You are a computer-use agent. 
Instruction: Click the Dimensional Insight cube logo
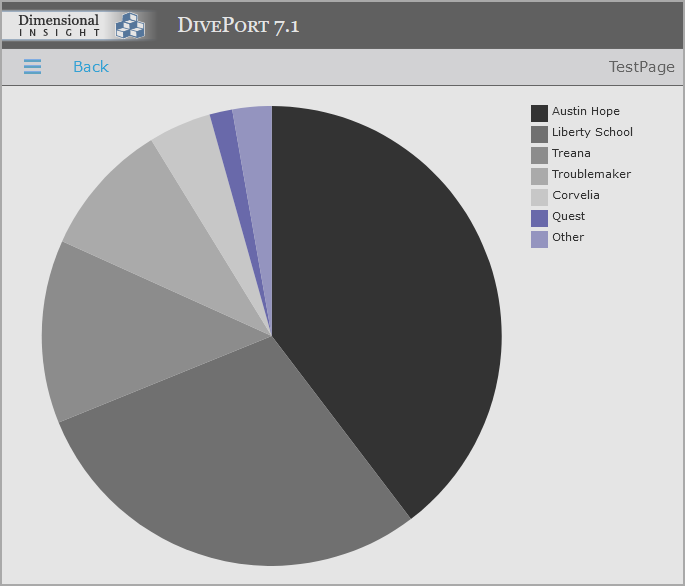(129, 25)
